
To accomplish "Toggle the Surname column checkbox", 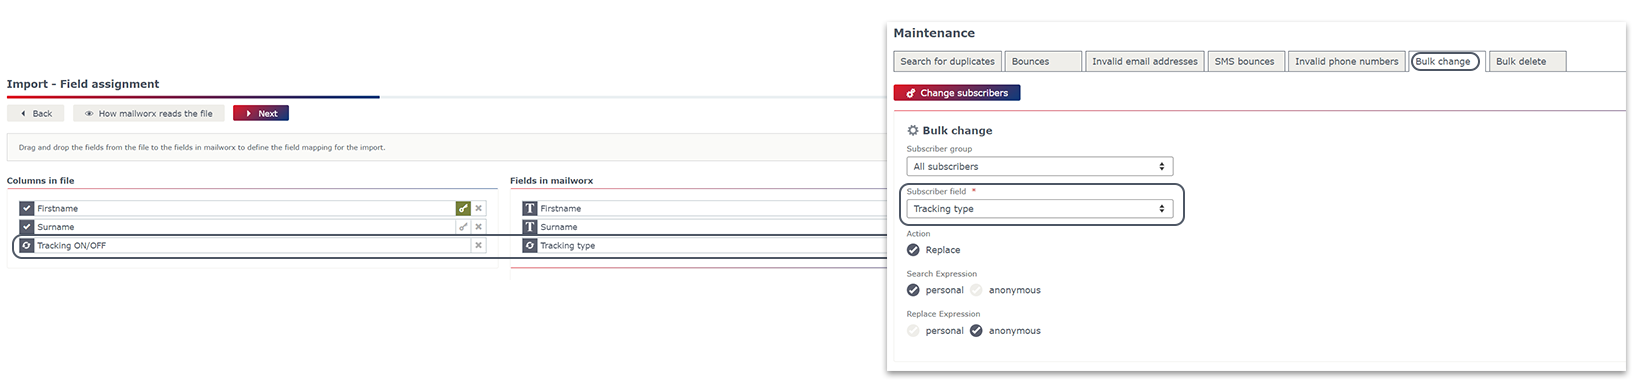I will tap(27, 227).
